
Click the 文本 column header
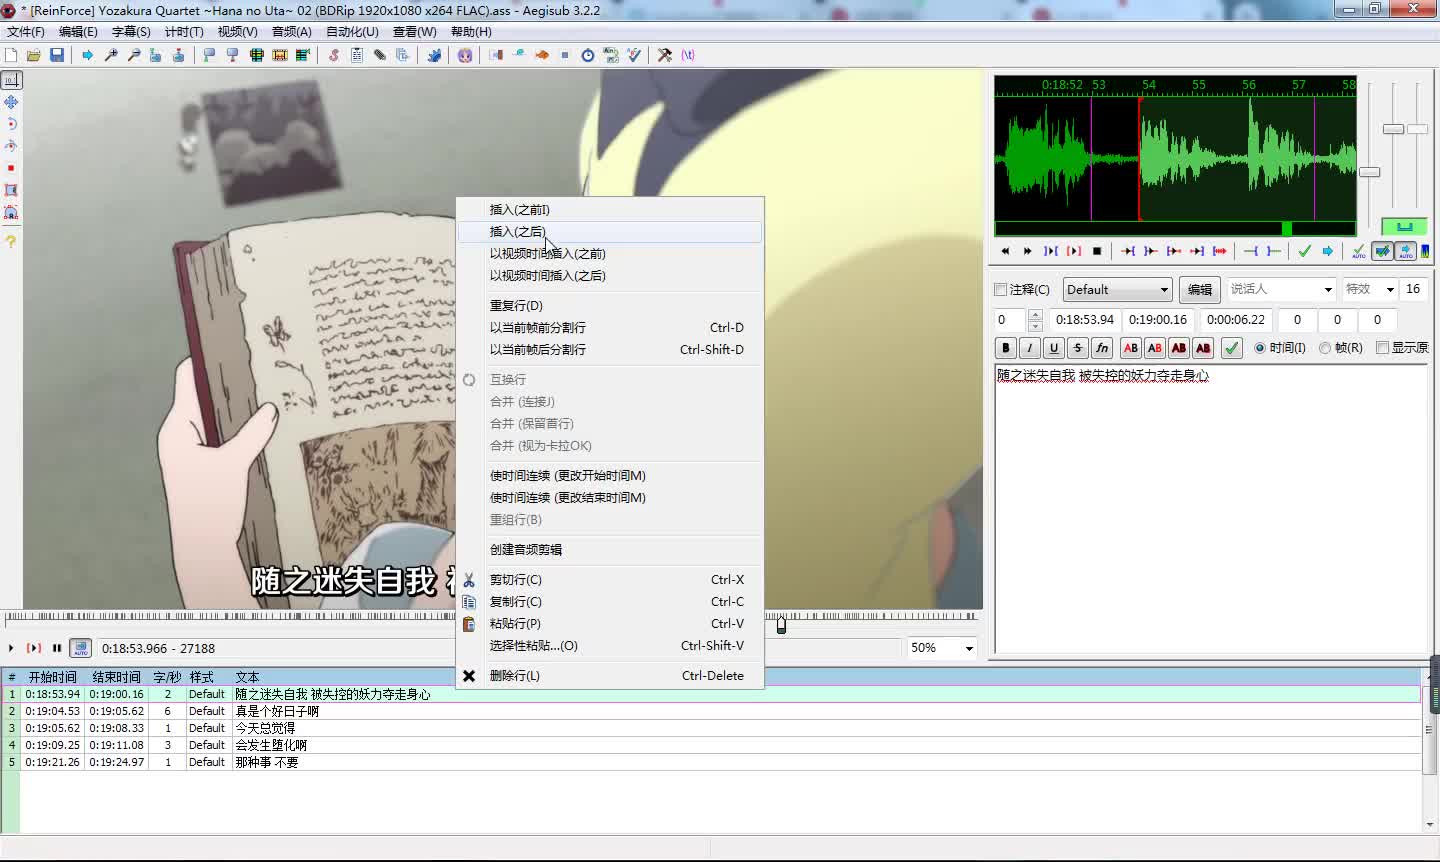pos(247,677)
